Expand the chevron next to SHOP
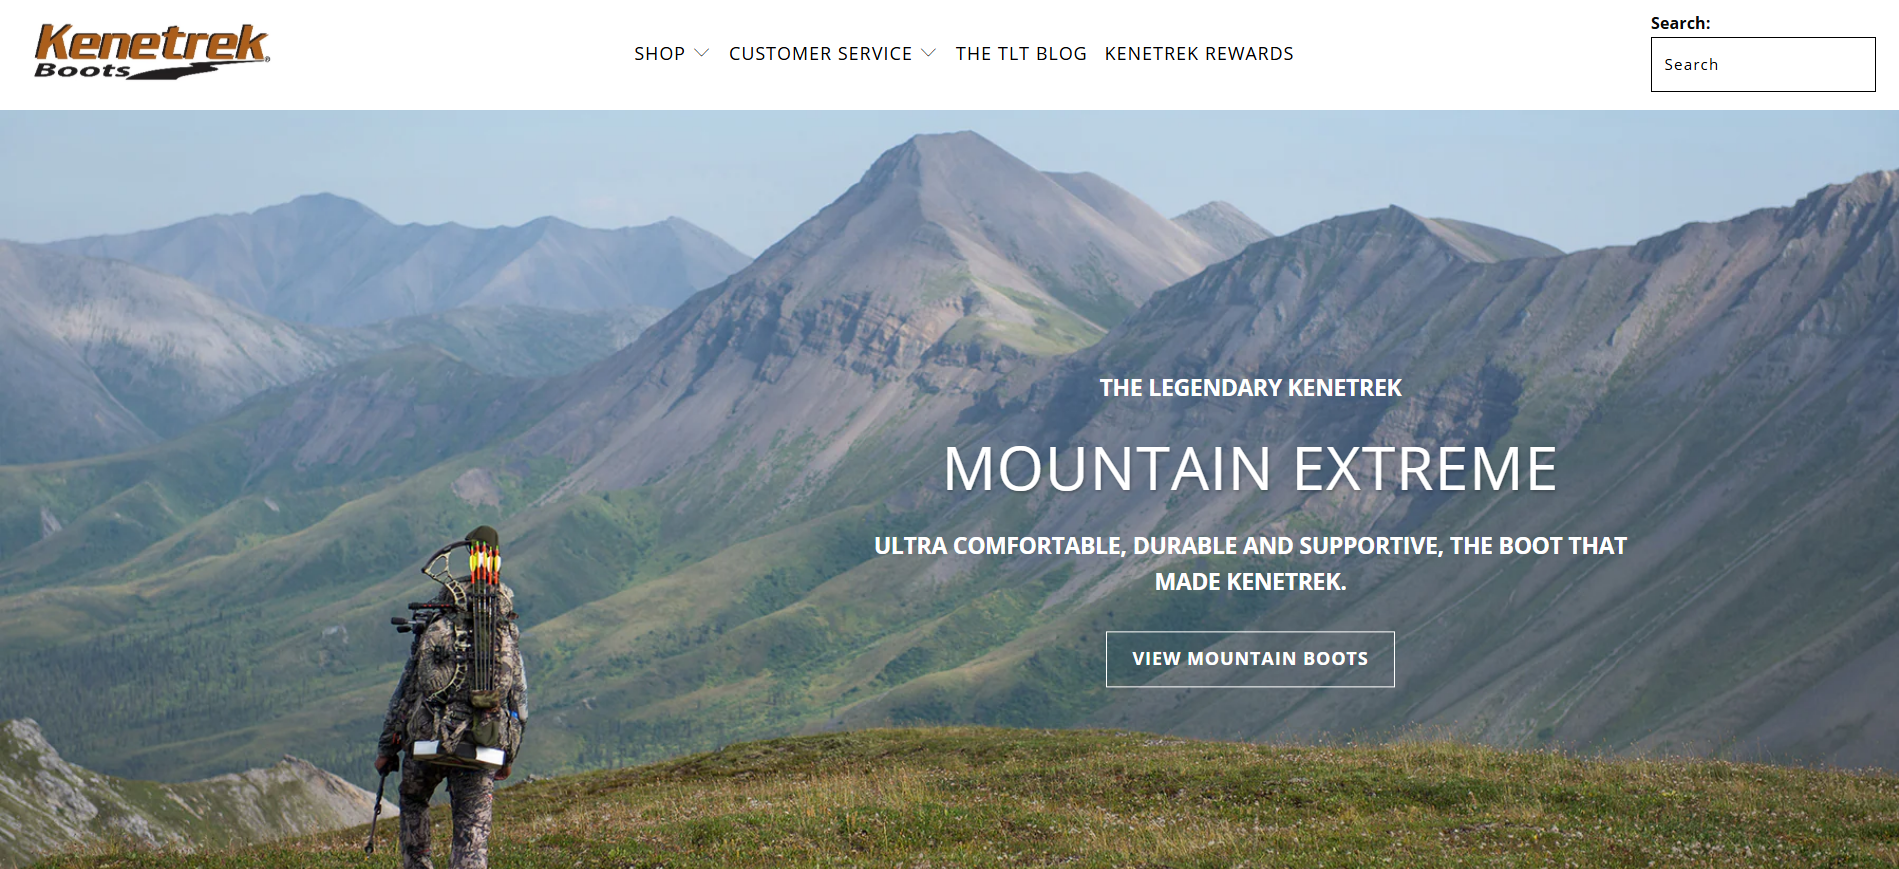Viewport: 1899px width, 869px height. pos(701,53)
